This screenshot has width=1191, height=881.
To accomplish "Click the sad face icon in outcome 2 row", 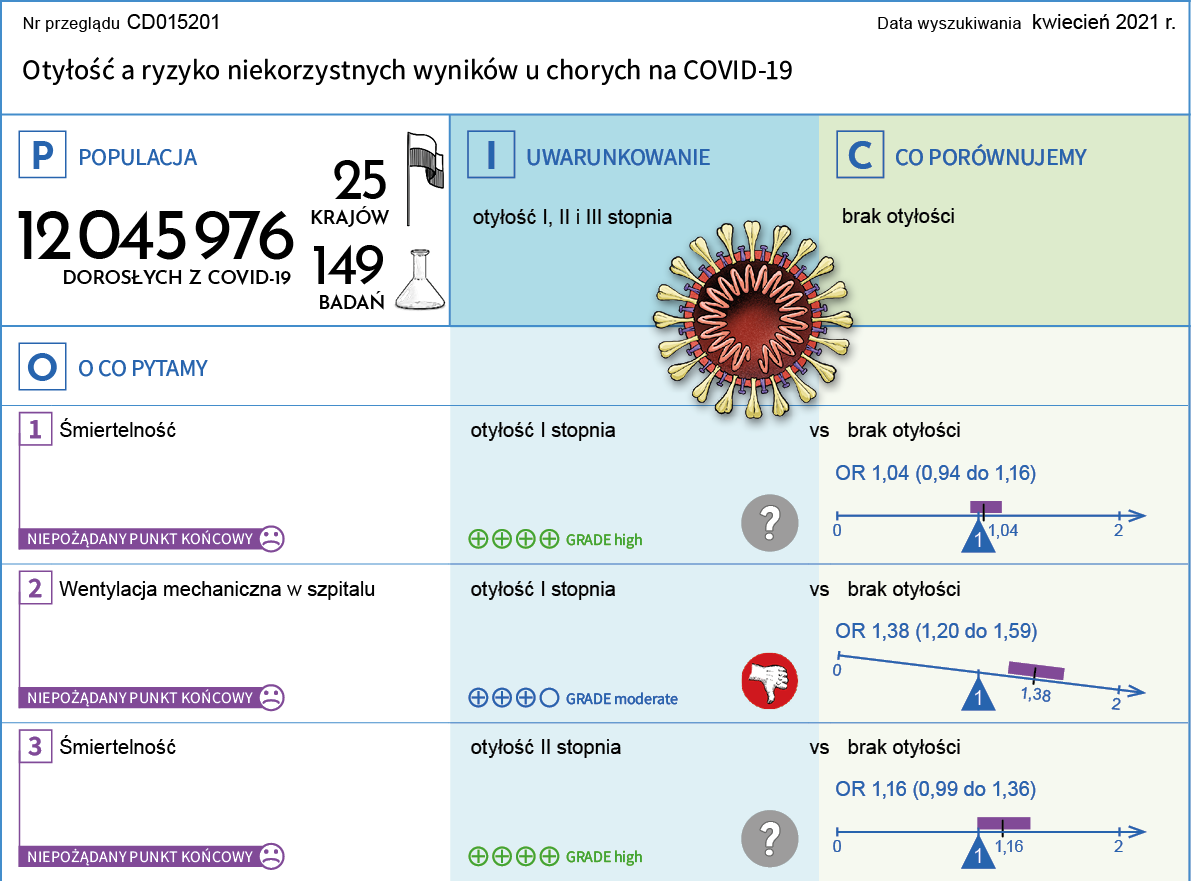I will pos(270,697).
